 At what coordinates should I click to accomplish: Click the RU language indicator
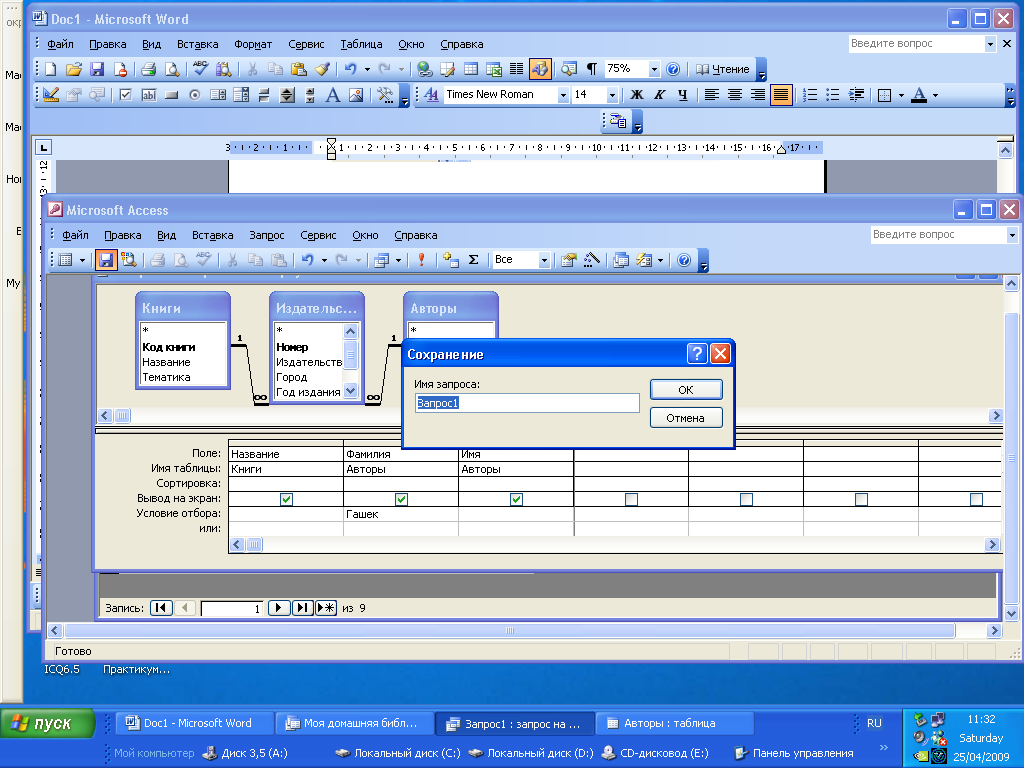(874, 724)
